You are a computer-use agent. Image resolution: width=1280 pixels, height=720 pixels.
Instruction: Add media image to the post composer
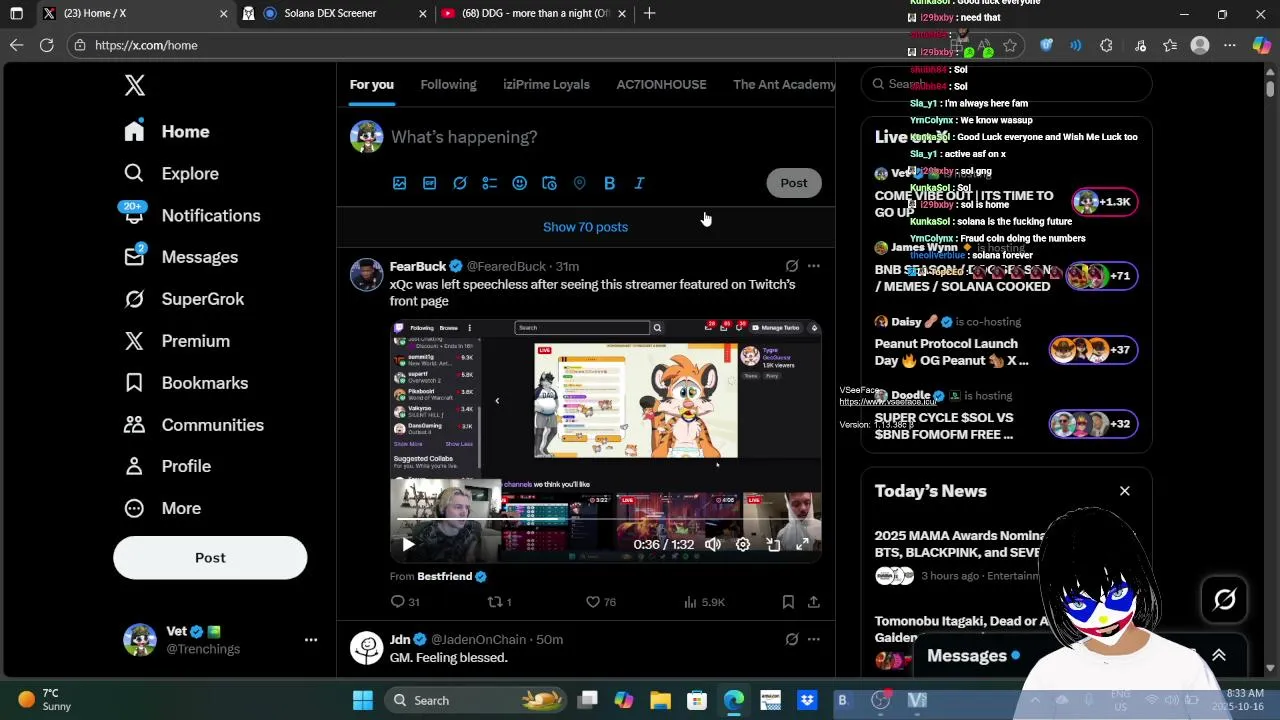pyautogui.click(x=399, y=183)
